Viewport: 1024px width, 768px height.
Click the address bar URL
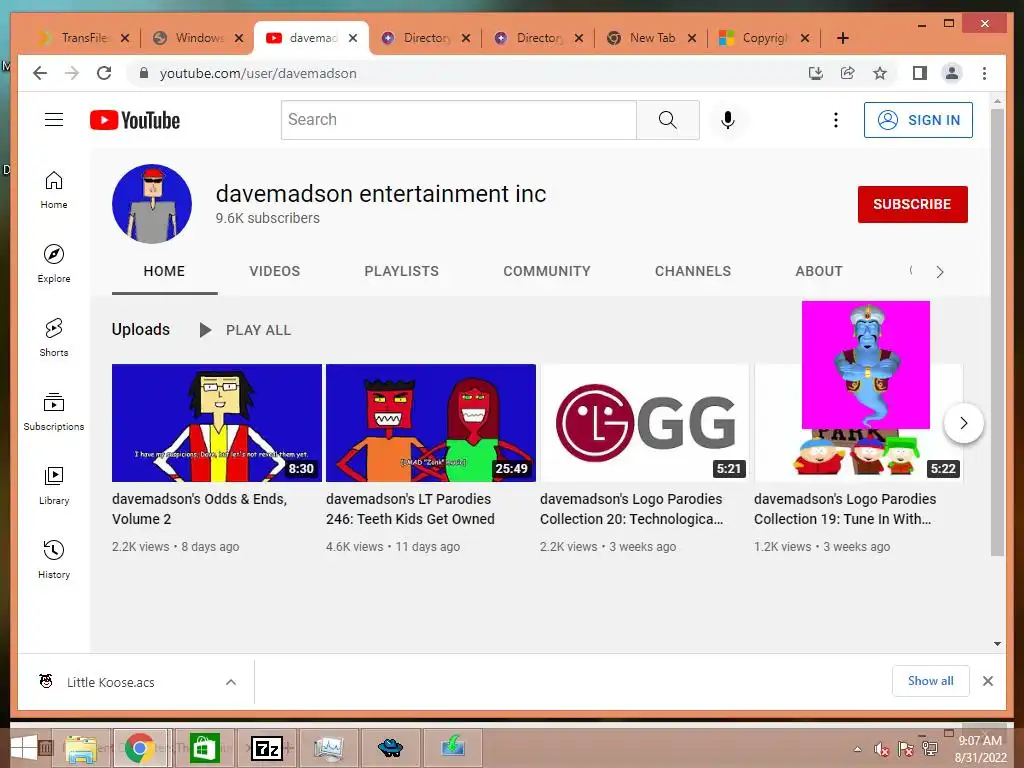tap(258, 73)
